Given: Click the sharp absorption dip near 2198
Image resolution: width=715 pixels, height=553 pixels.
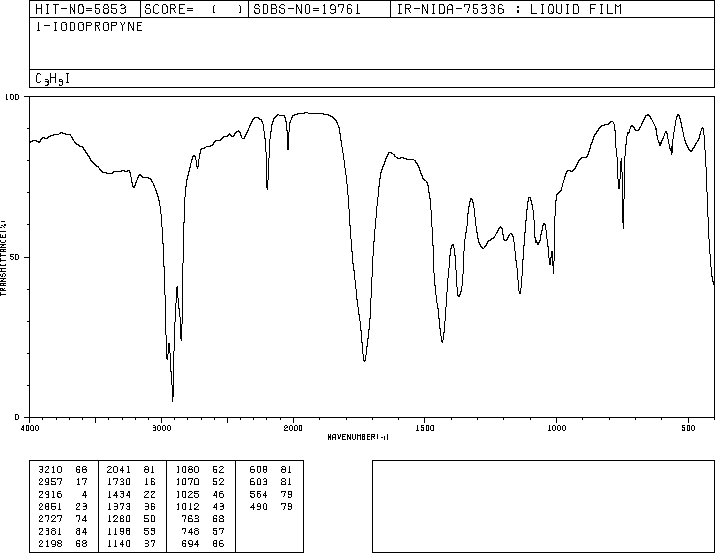Looking at the screenshot, I should coord(267,188).
